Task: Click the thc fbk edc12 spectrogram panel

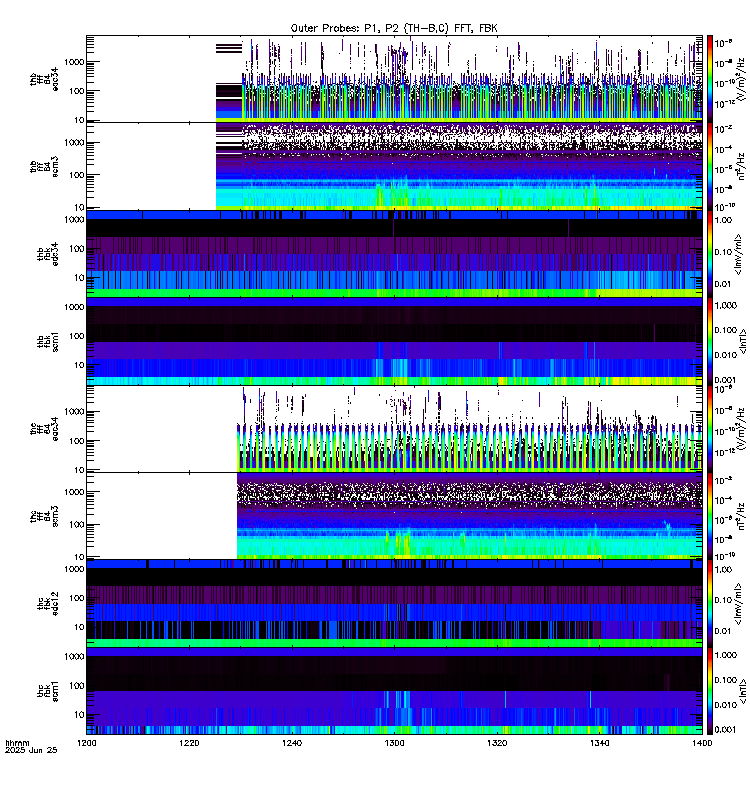Action: click(394, 604)
